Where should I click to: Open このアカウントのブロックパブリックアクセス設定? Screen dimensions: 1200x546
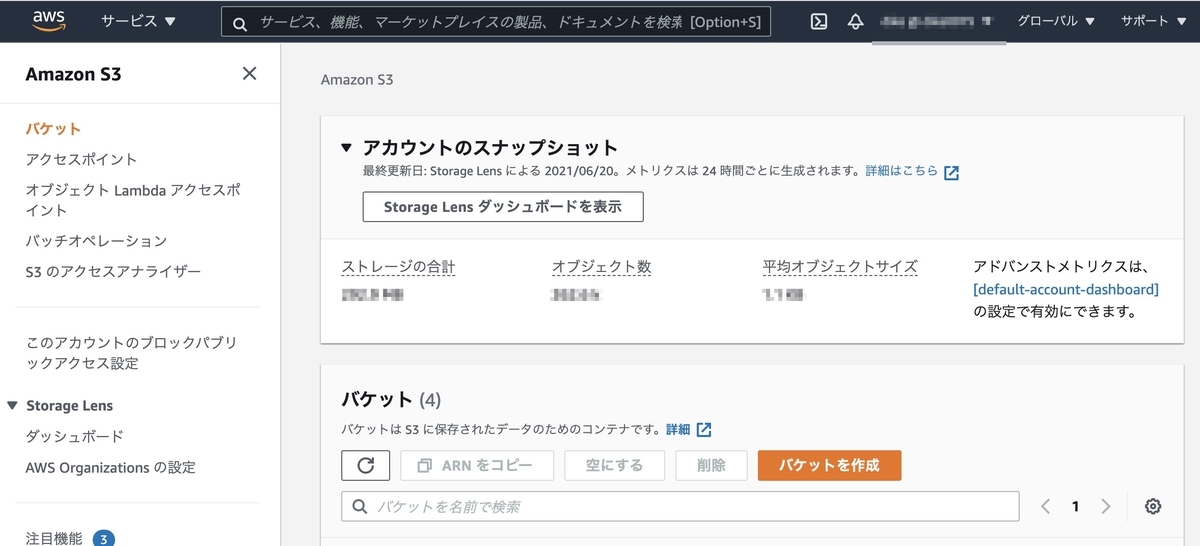[x=131, y=353]
